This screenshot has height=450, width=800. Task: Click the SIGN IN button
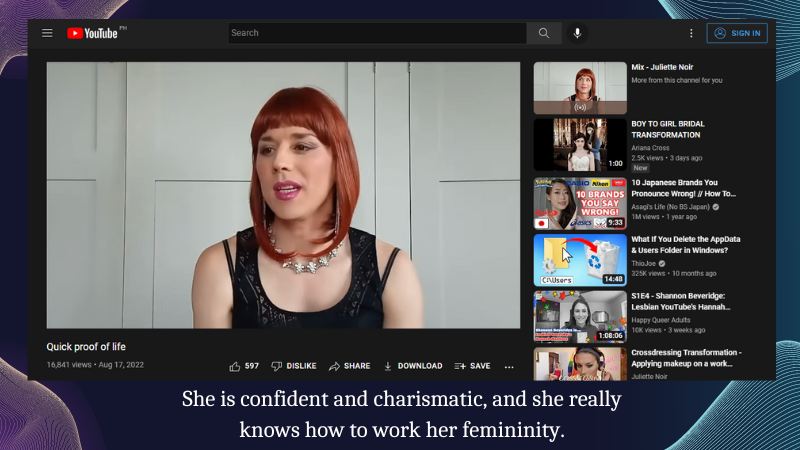737,33
